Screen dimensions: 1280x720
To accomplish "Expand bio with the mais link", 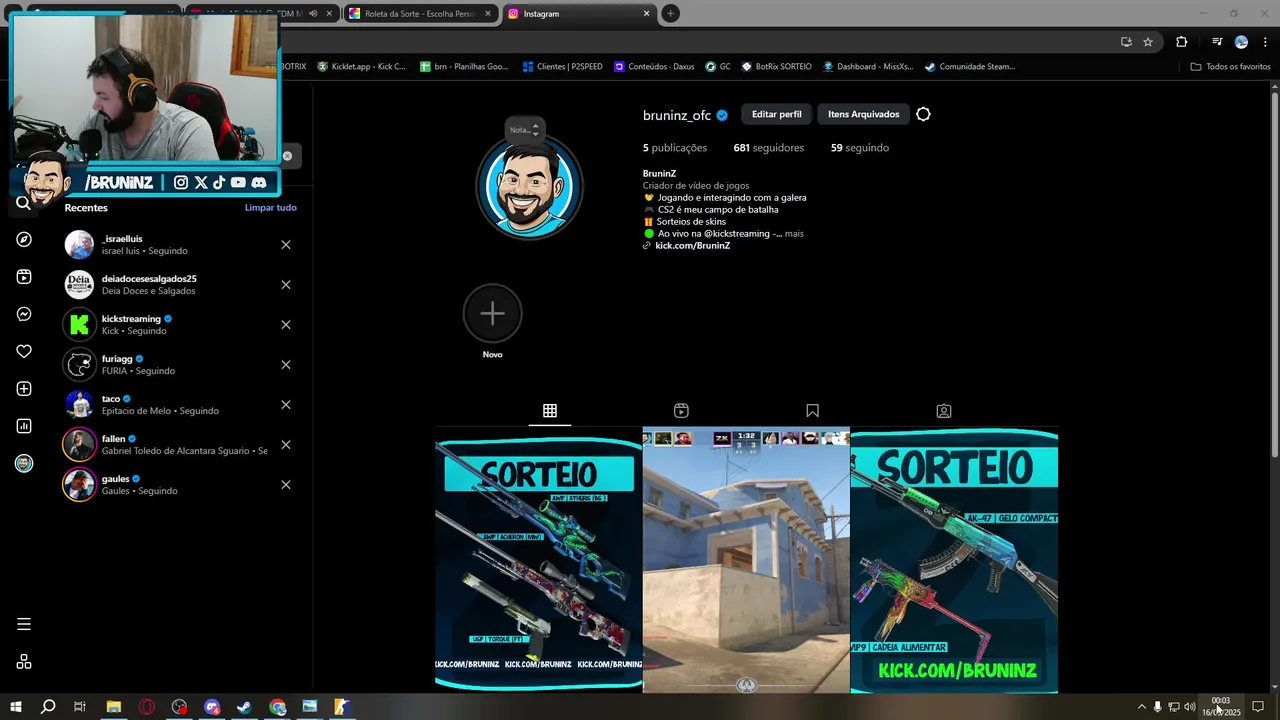I will (x=794, y=234).
